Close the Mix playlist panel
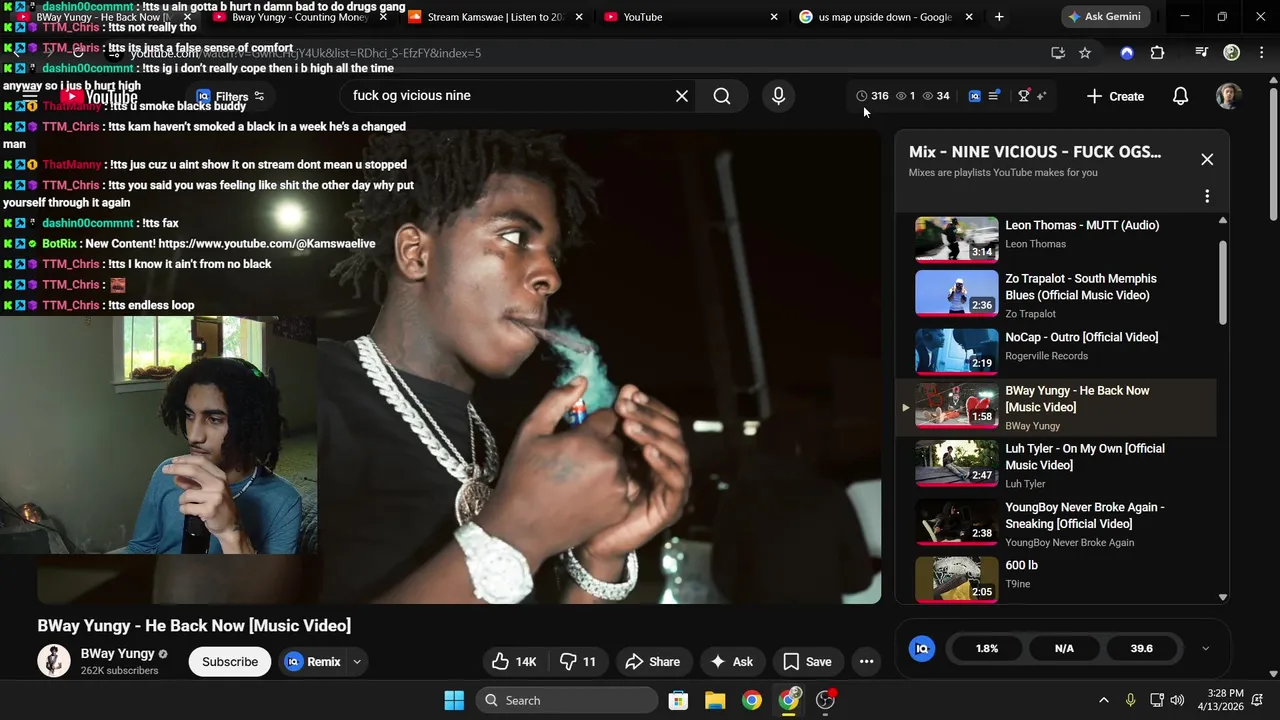 click(1207, 160)
